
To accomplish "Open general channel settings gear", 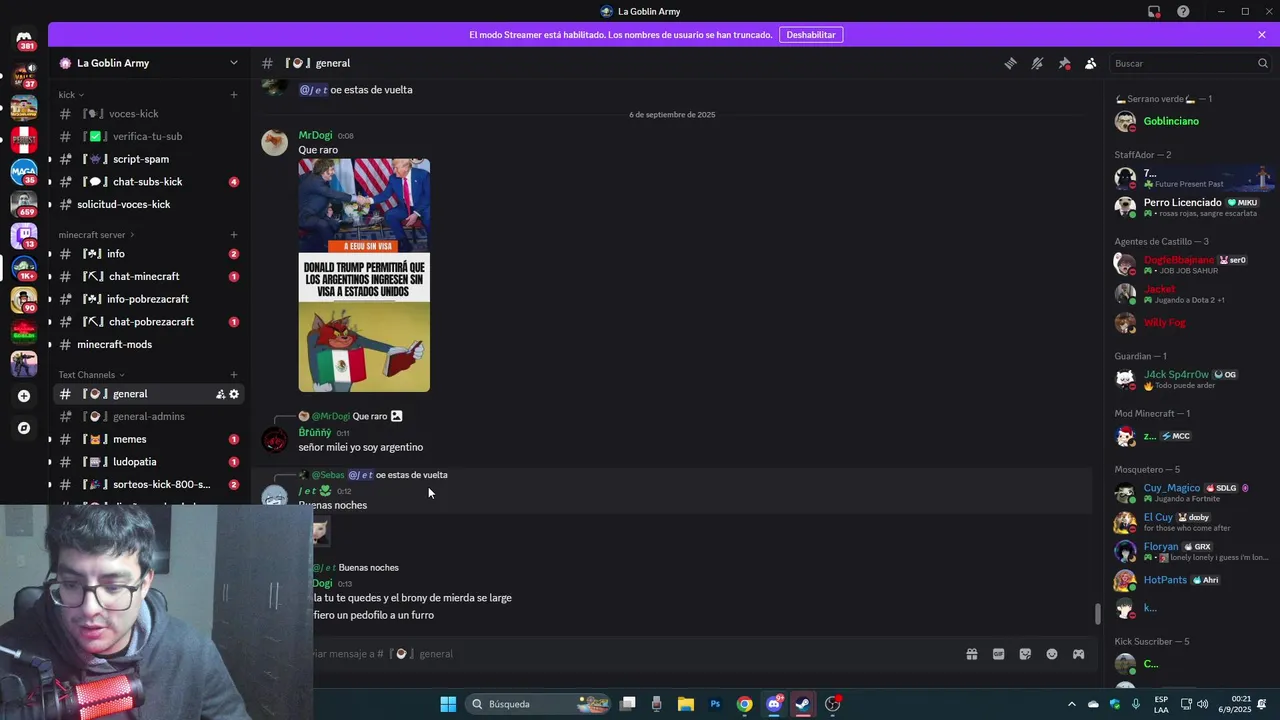I will pos(234,394).
